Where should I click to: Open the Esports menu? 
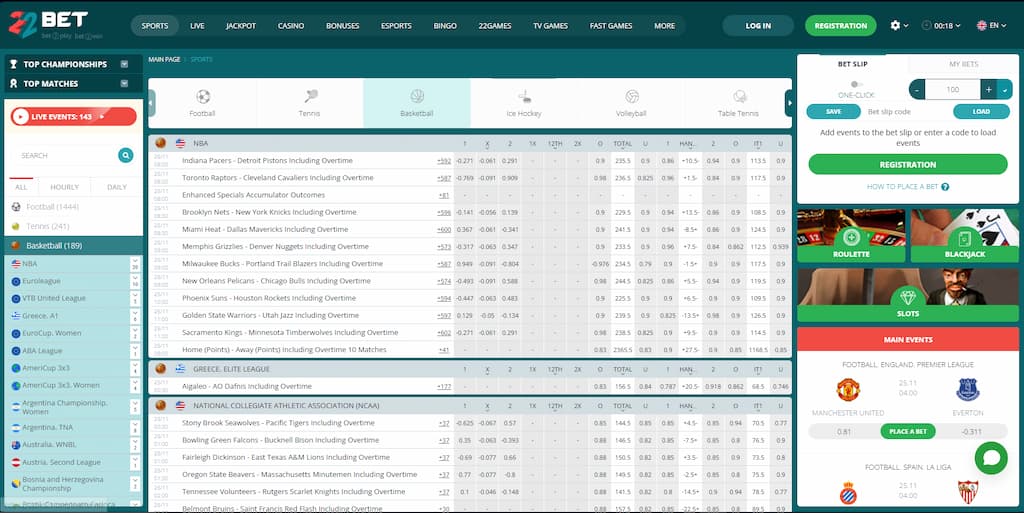[396, 25]
